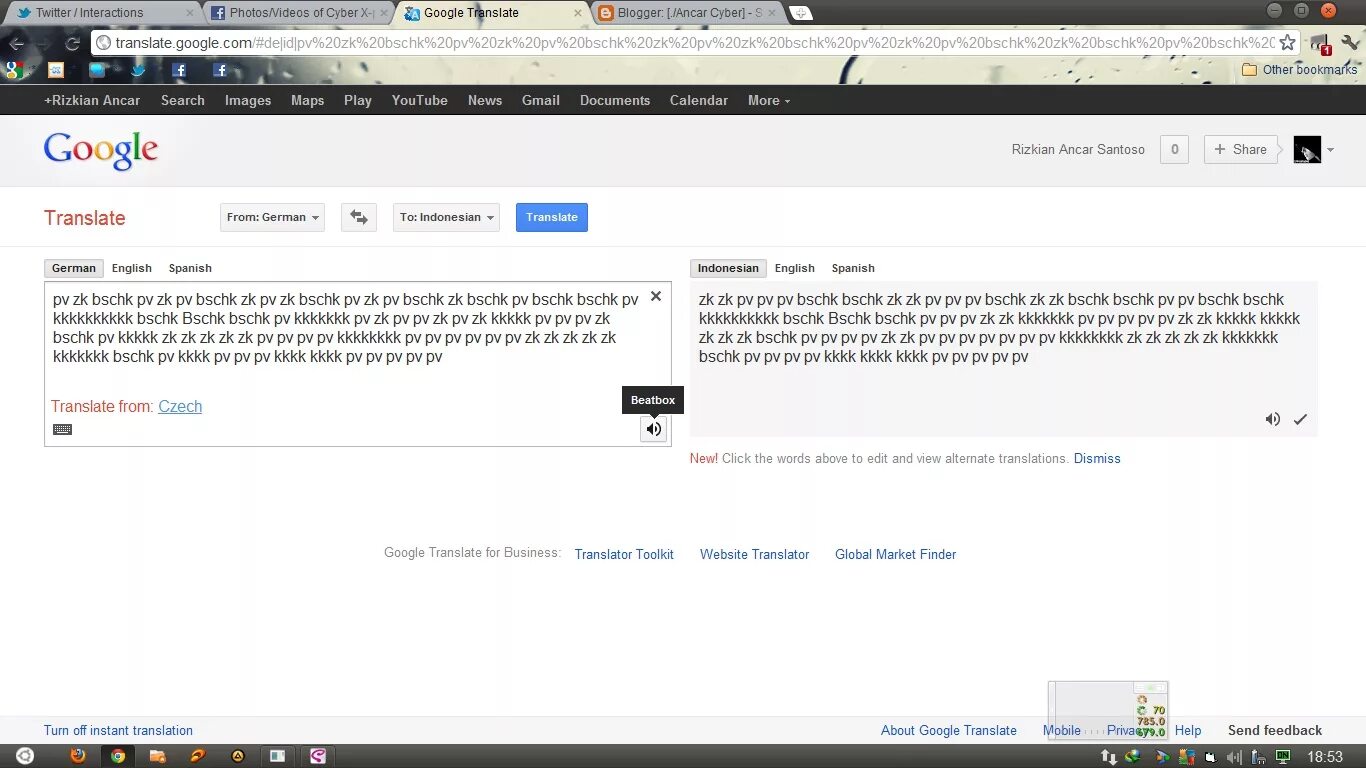Open file manager folder in taskbar

[158, 756]
